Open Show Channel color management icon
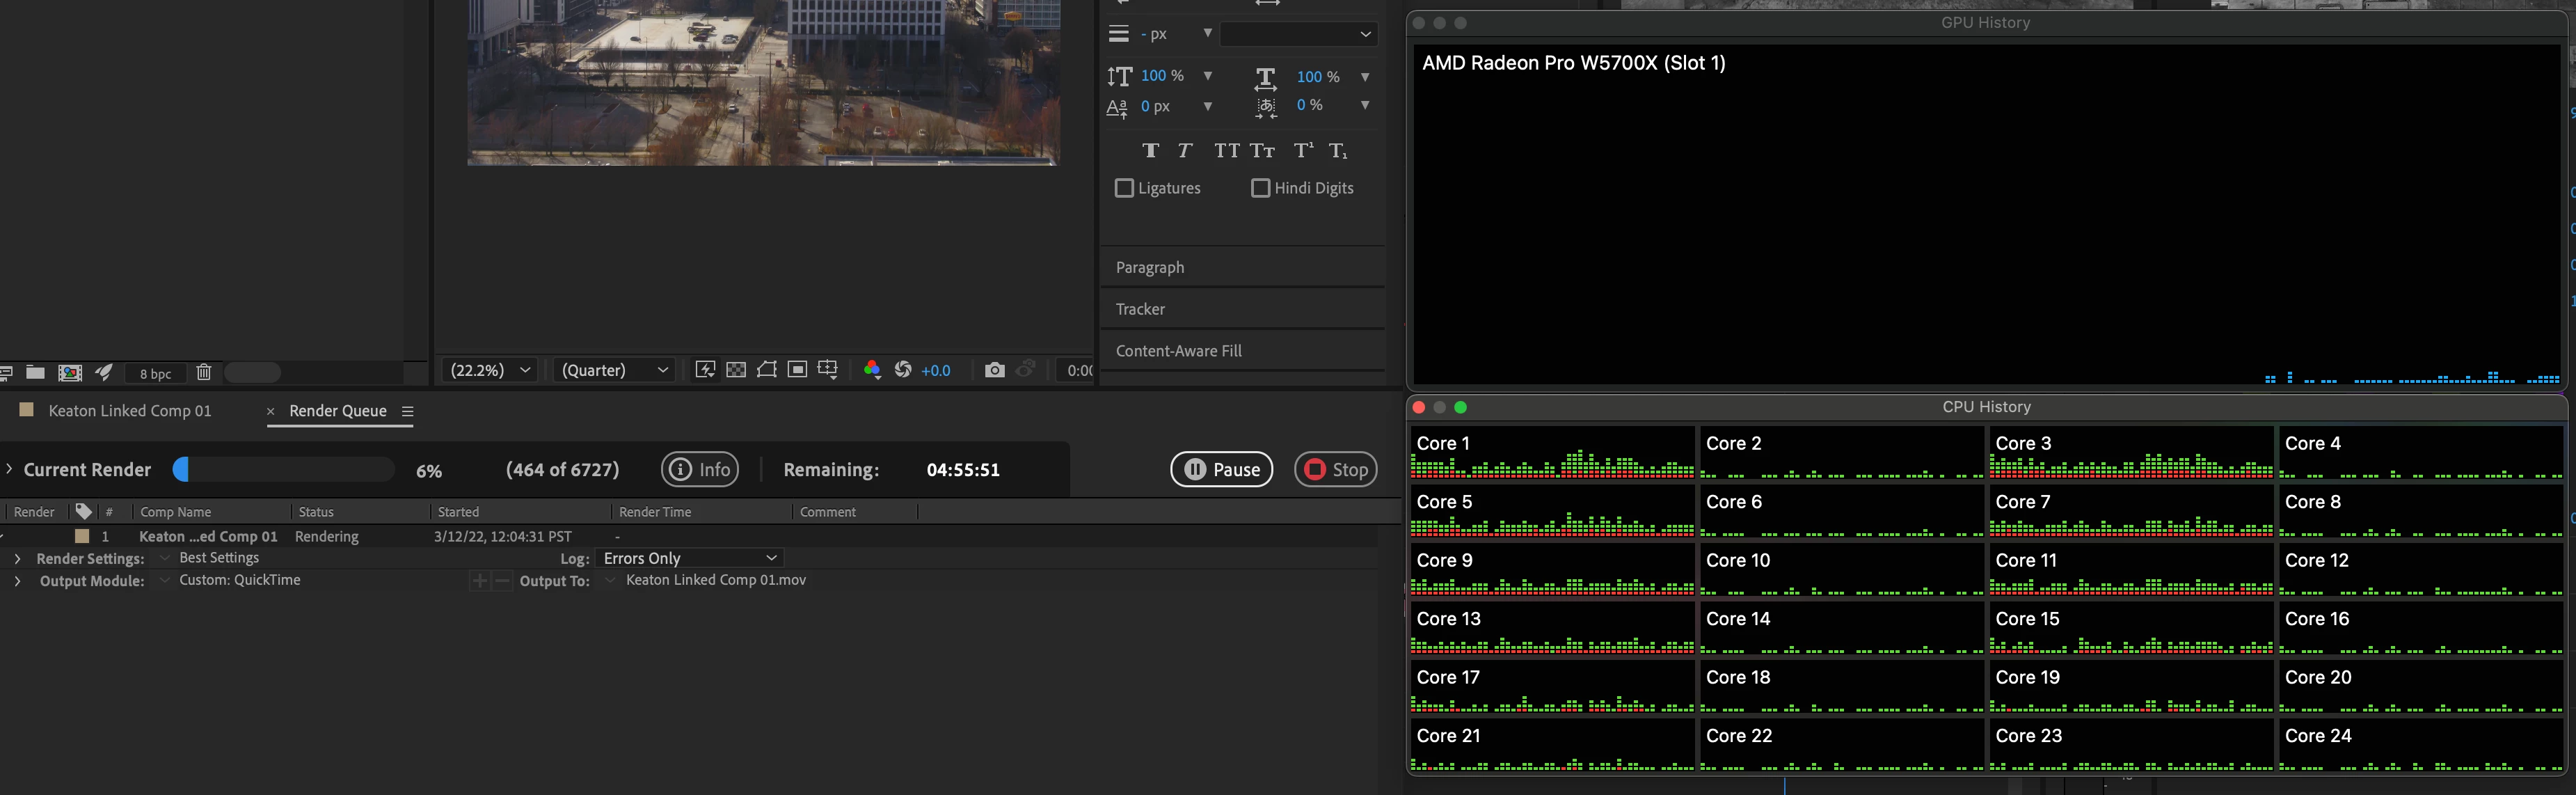 click(871, 371)
